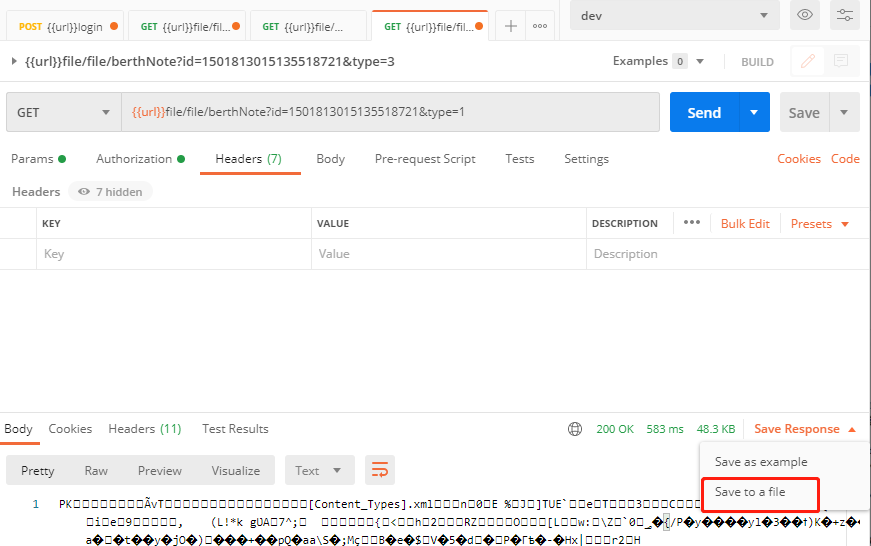Select the Authorization tab
This screenshot has width=871, height=546.
coord(140,159)
